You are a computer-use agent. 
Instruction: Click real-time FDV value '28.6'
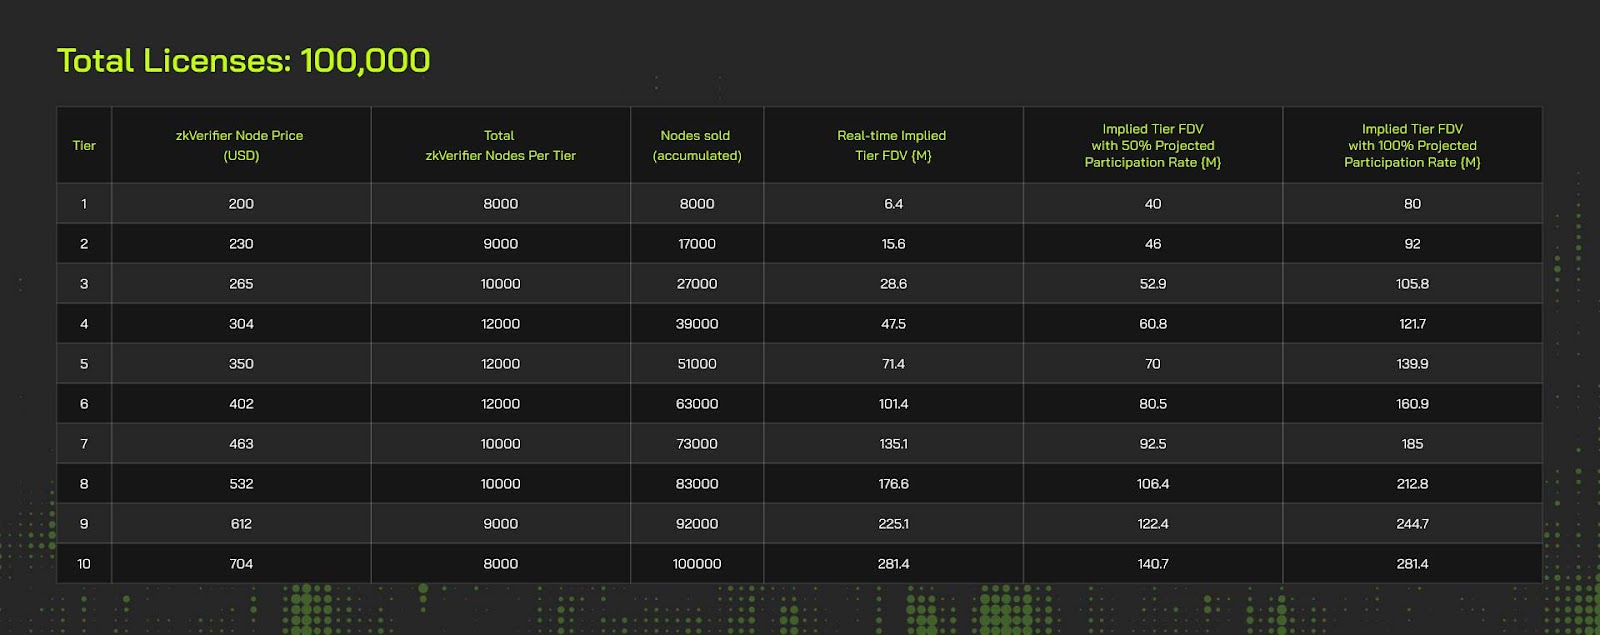[x=893, y=283]
